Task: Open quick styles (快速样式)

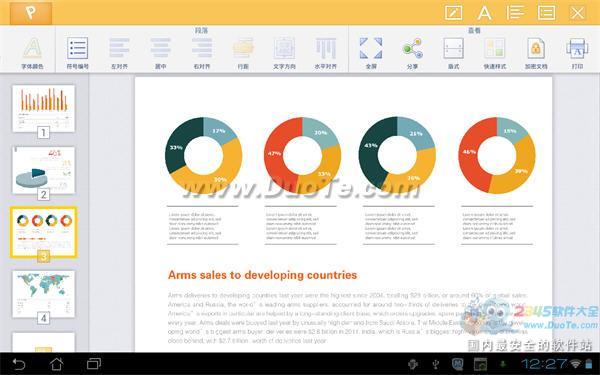Action: pos(495,53)
